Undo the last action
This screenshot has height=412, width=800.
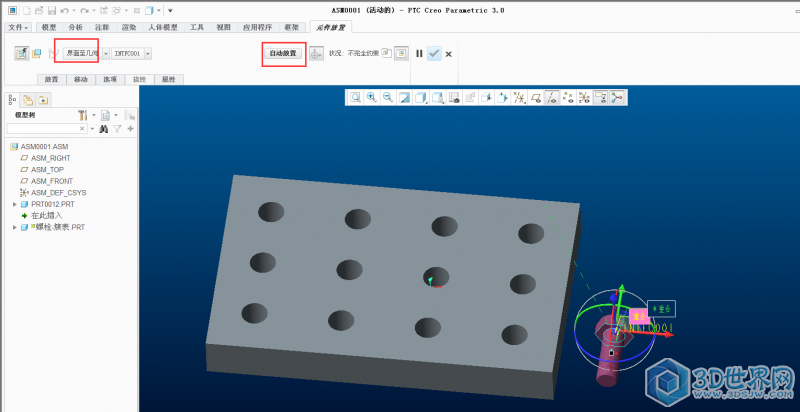(64, 10)
